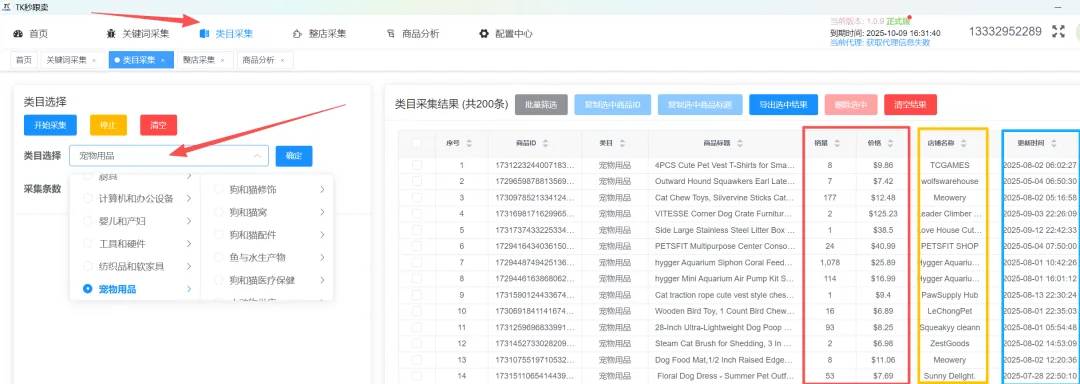Check the row 3 checkbox for Cat Chew Toys

[417, 198]
